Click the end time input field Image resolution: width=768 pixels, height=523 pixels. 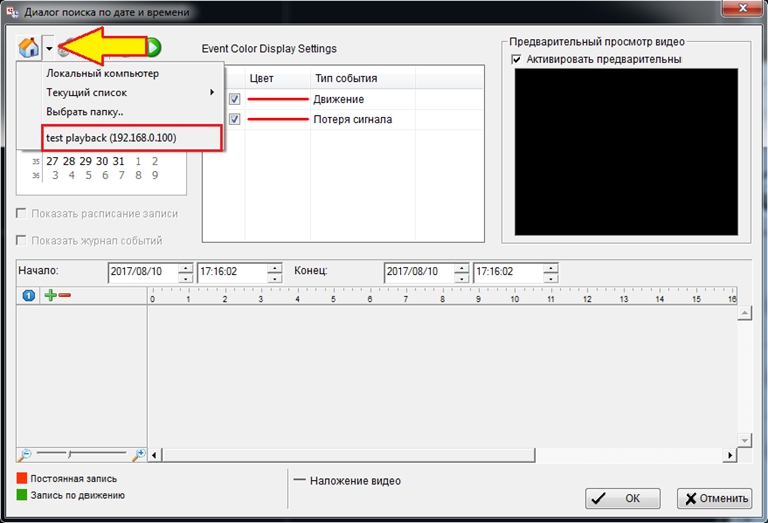pos(506,272)
